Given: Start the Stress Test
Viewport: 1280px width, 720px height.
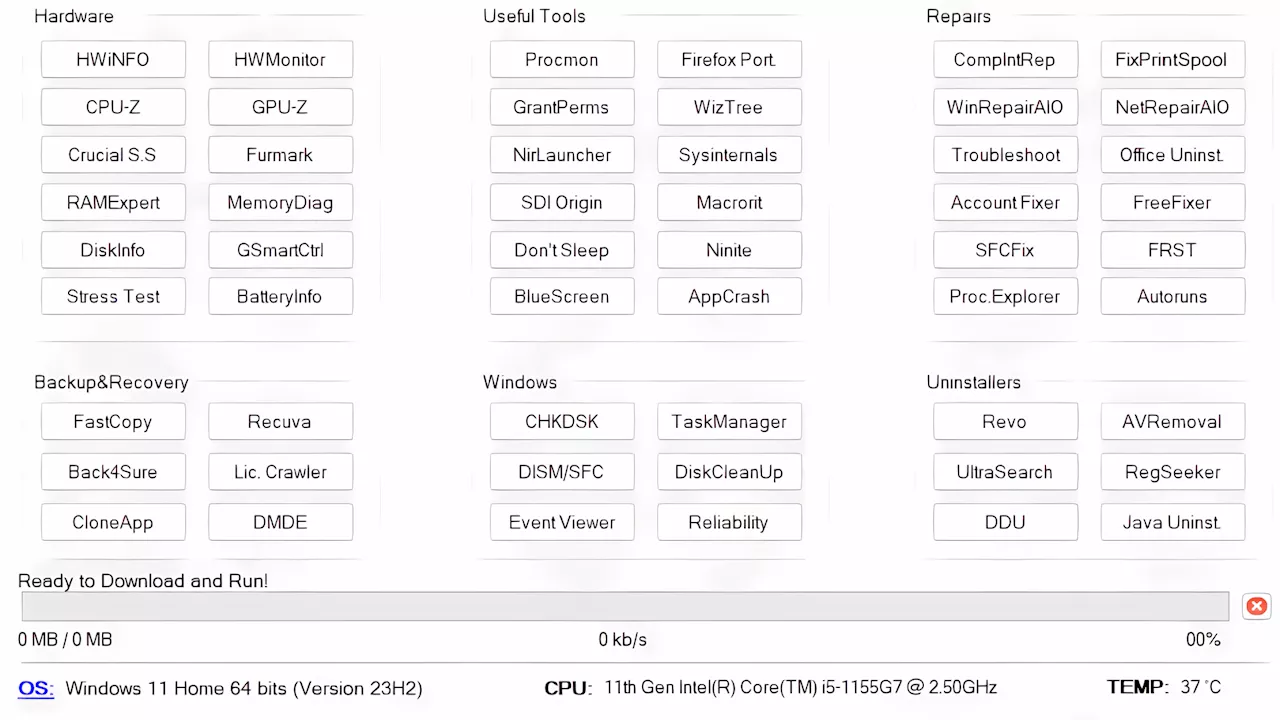Looking at the screenshot, I should click(113, 296).
